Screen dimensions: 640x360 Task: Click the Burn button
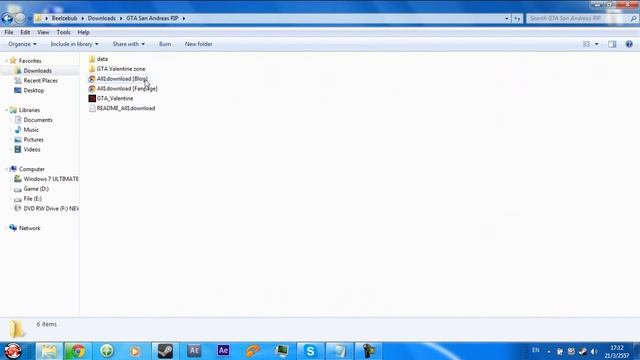[165, 44]
